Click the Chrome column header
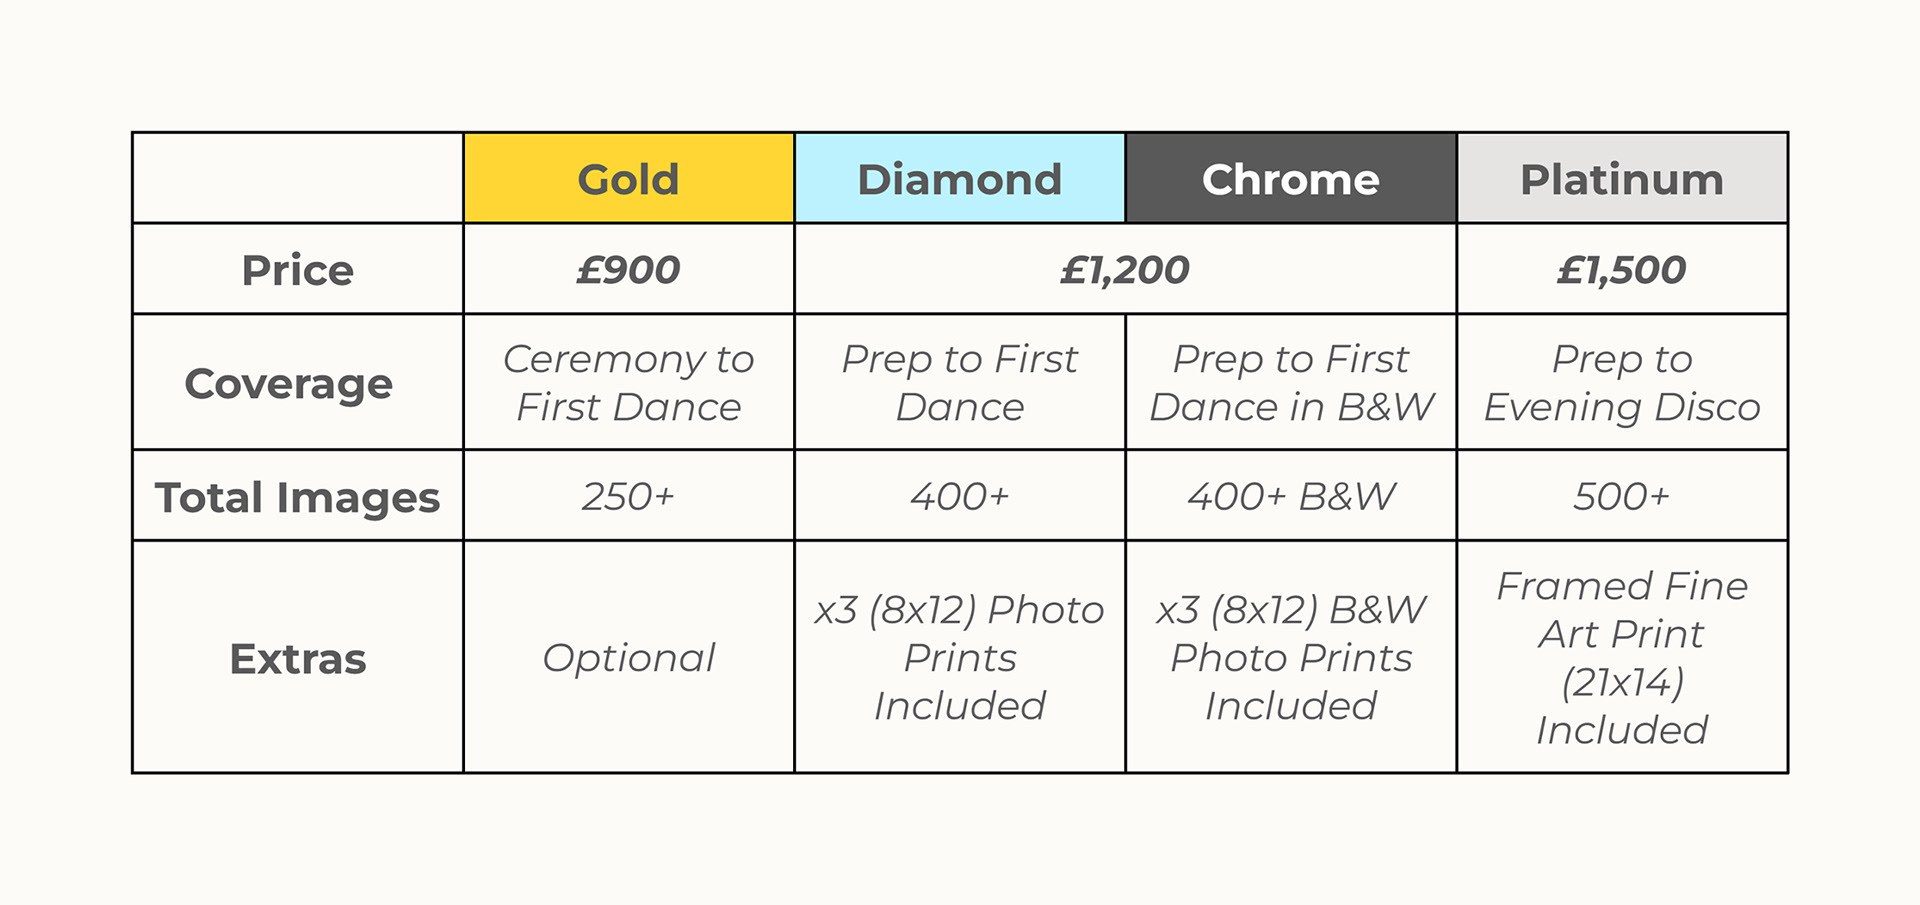 (1290, 179)
